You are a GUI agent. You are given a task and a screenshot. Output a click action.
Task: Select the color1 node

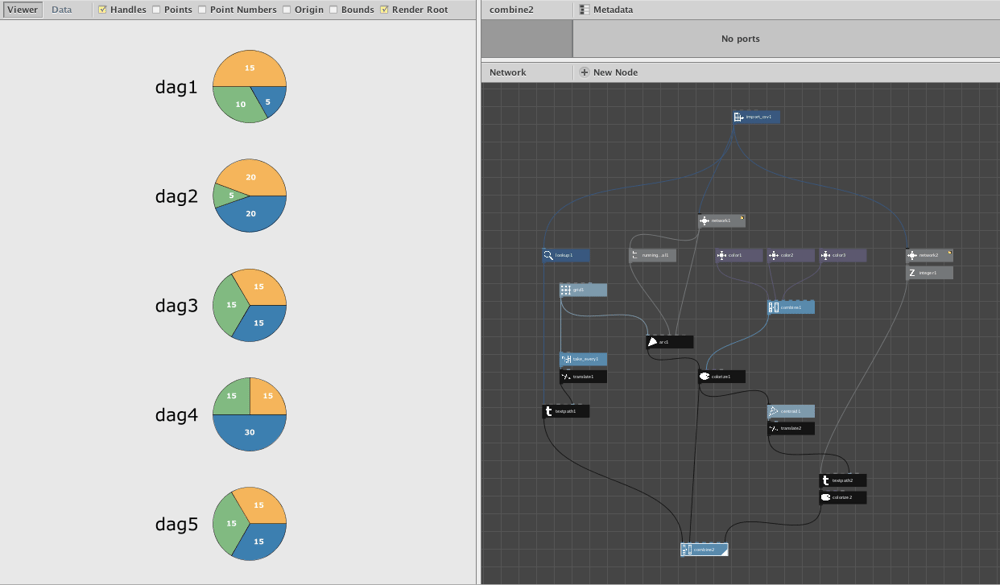(739, 255)
